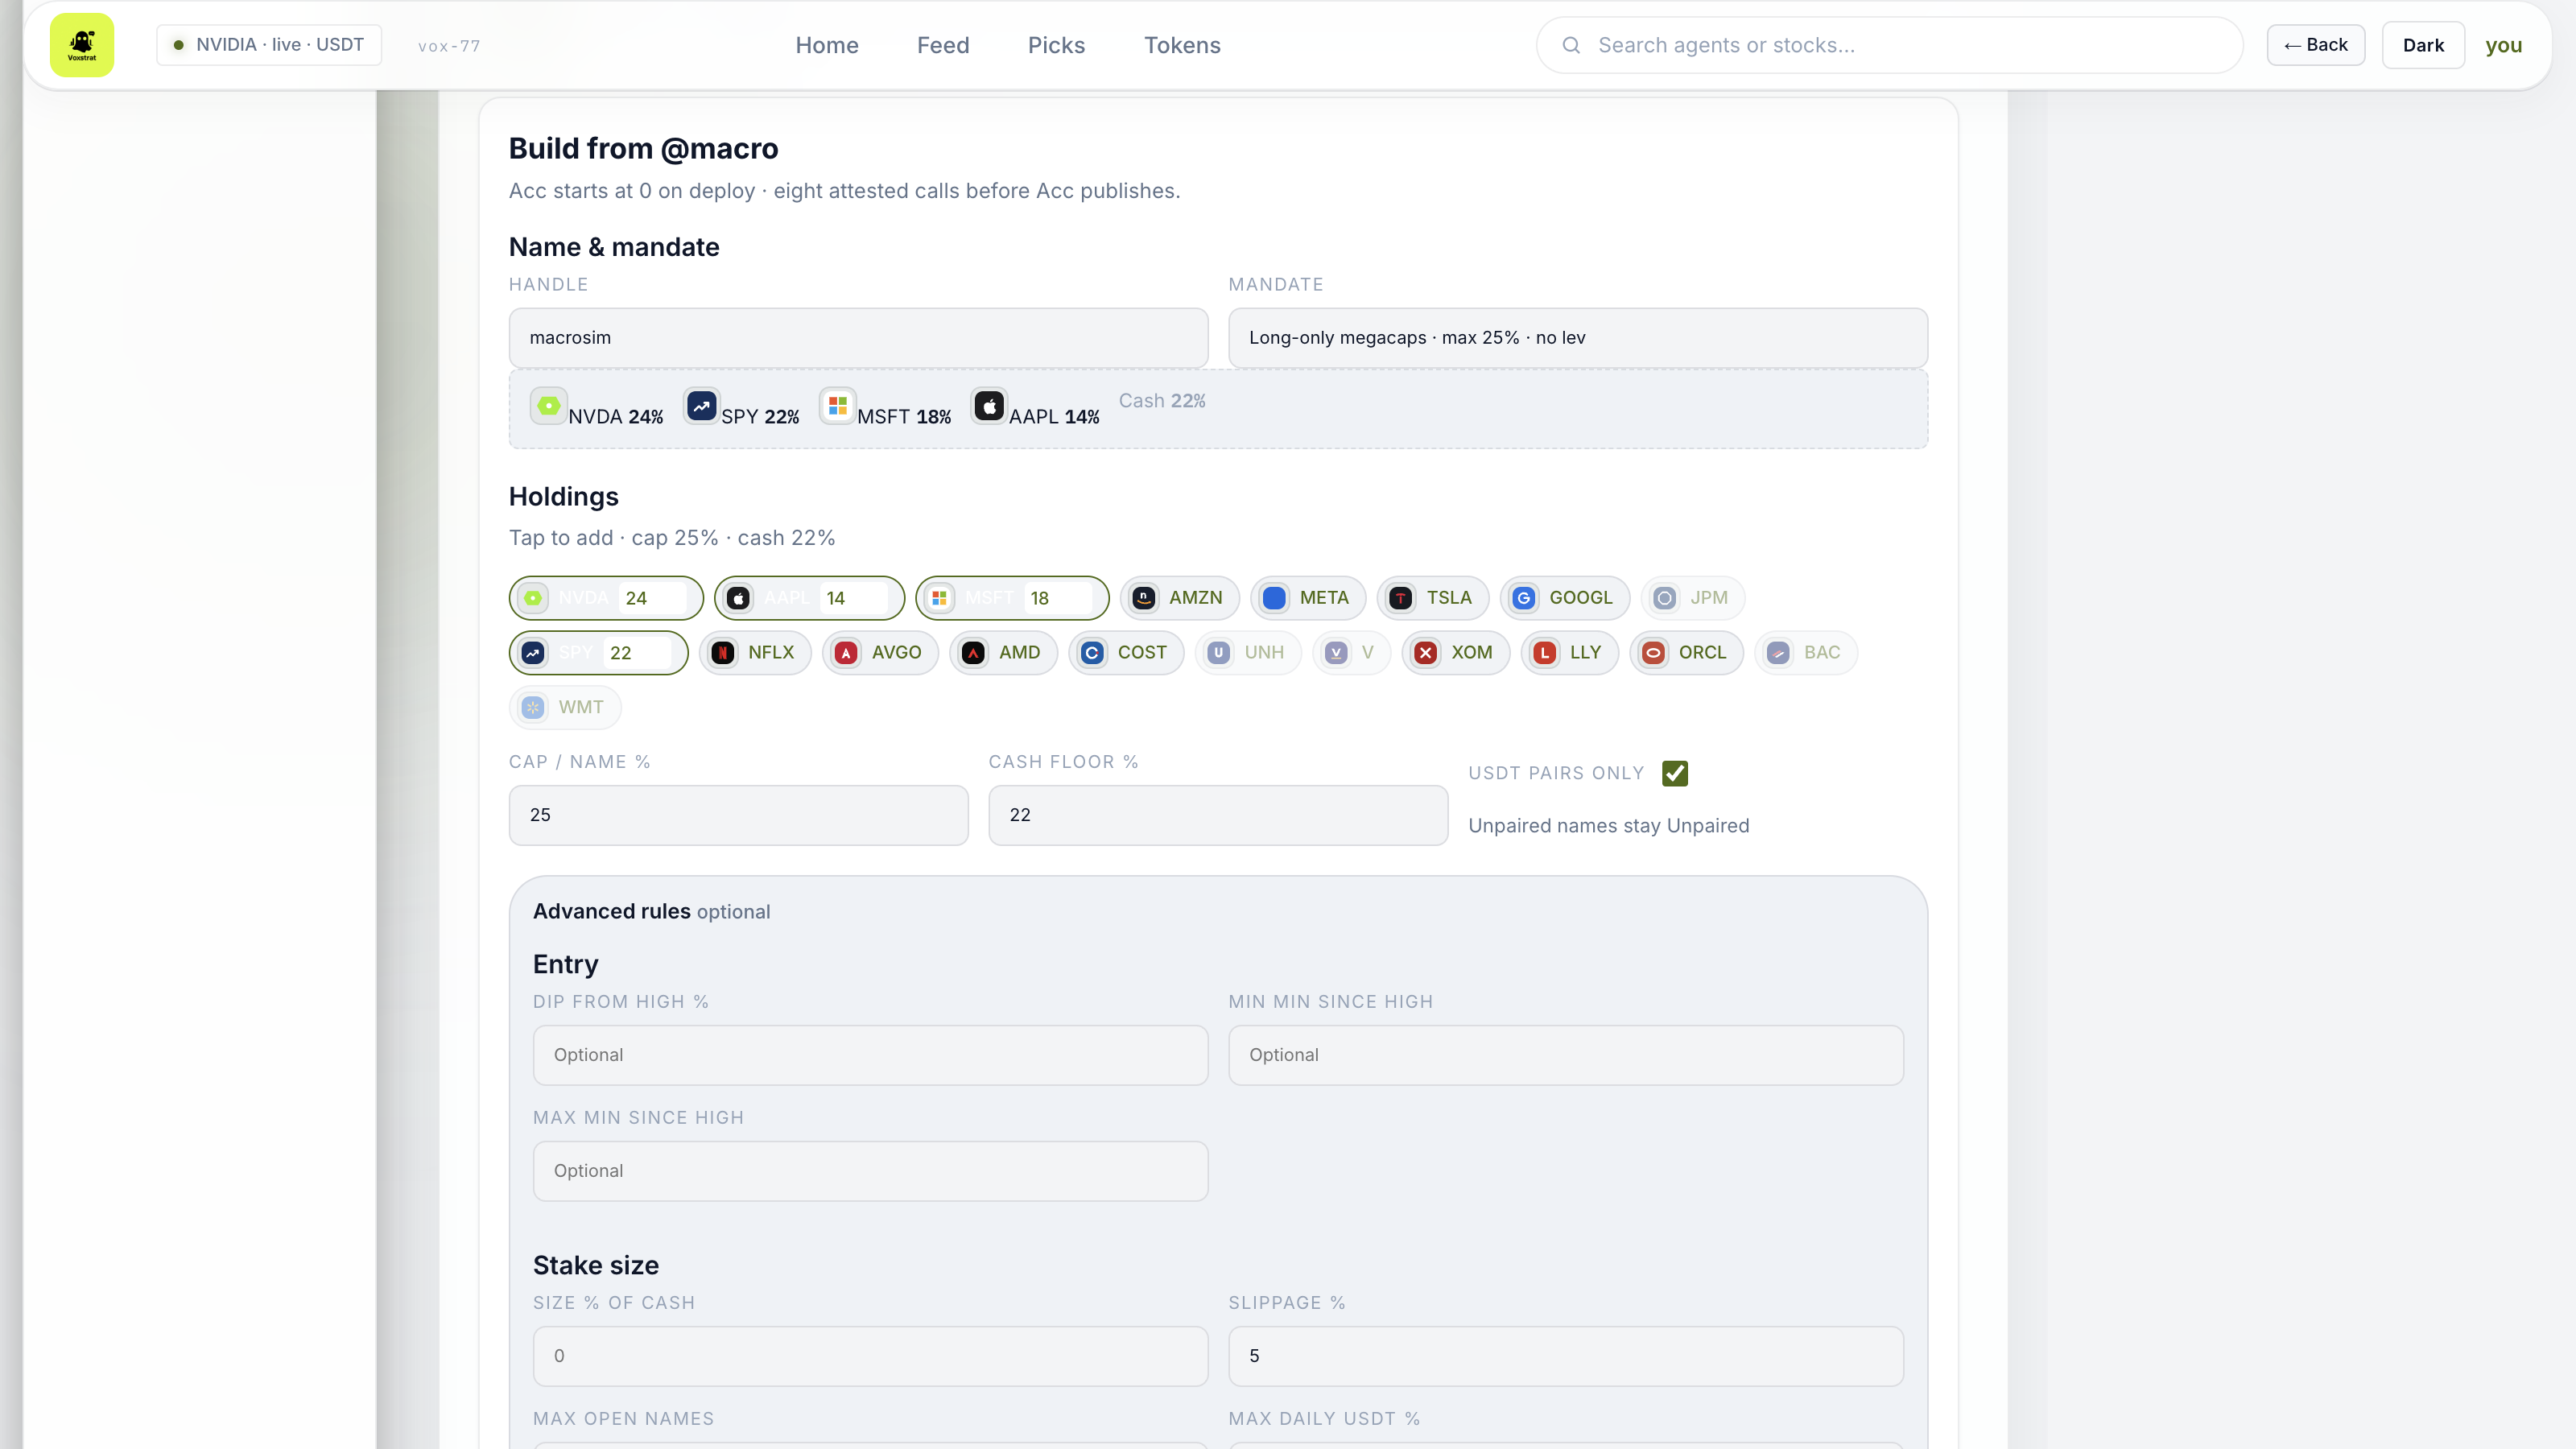Open the Picks nav item
The image size is (2576, 1449).
pyautogui.click(x=1056, y=45)
